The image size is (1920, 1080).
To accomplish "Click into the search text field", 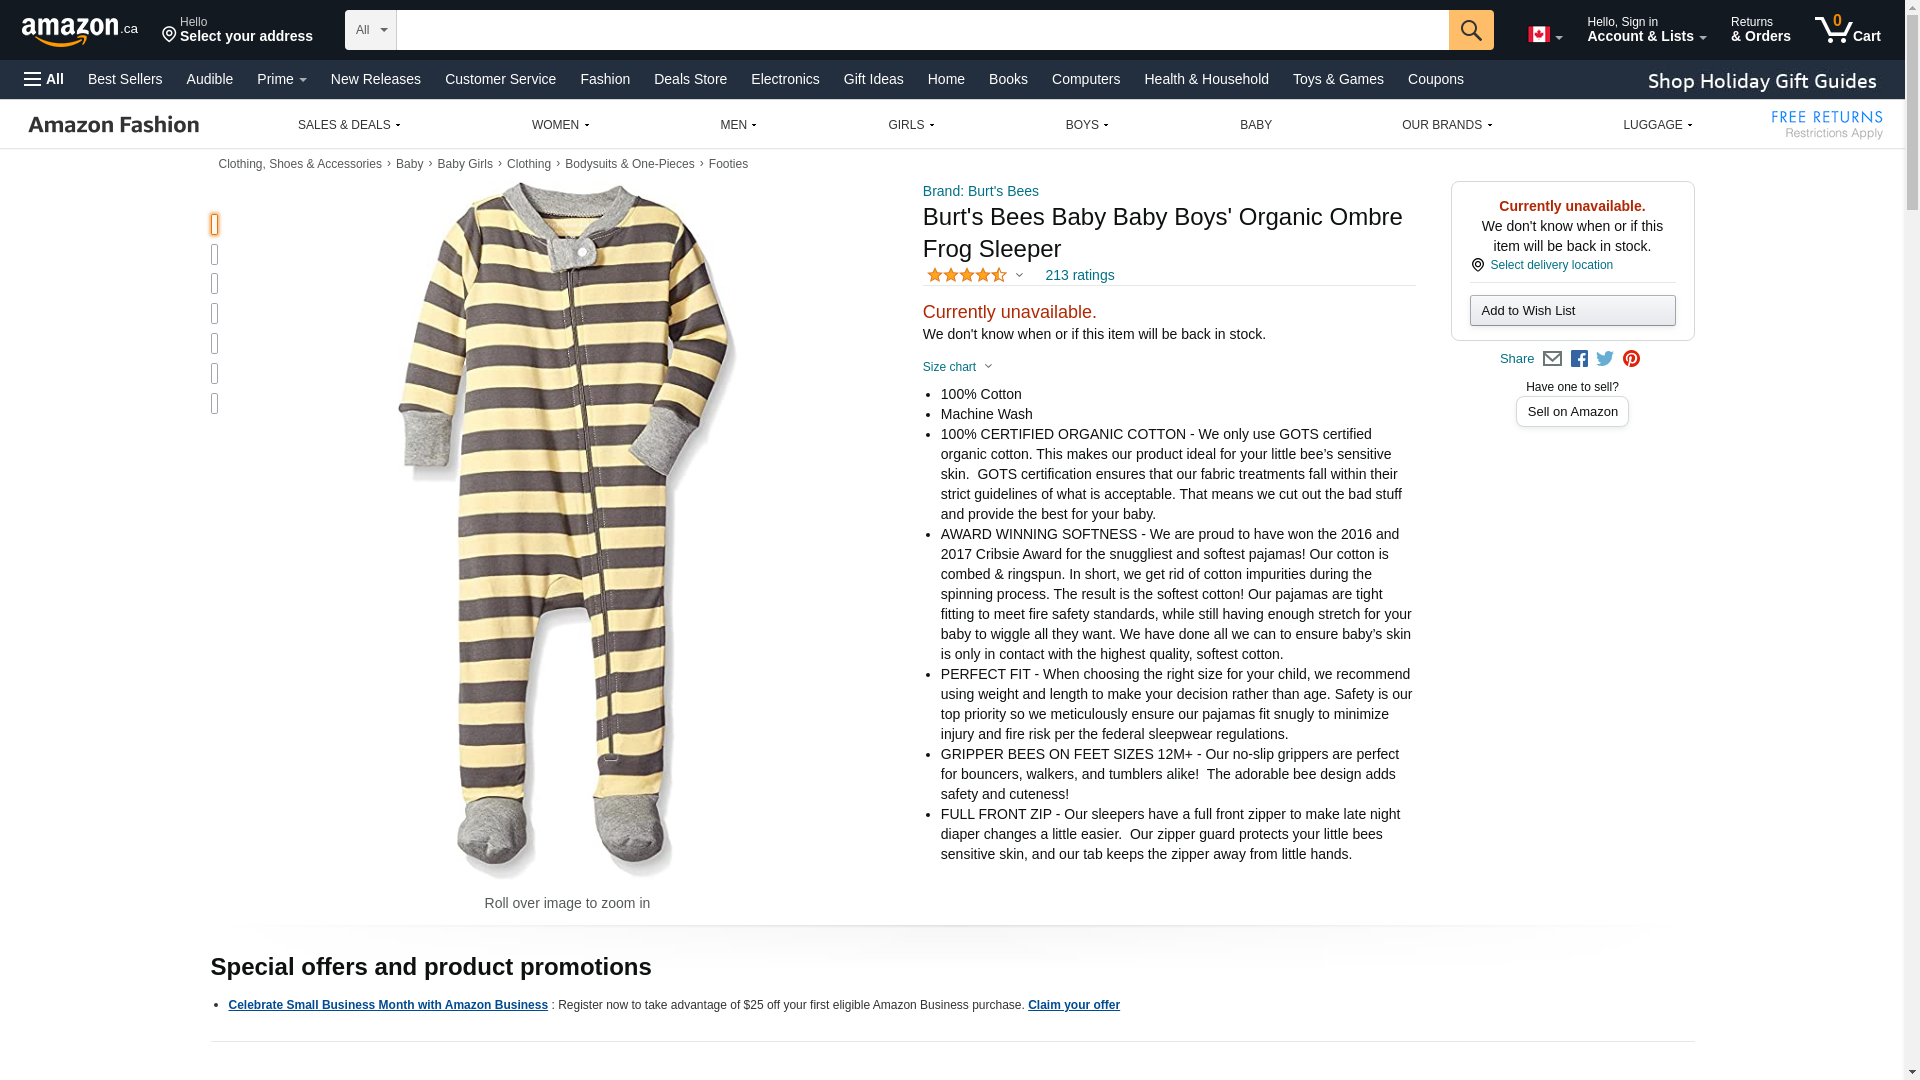I will point(922,30).
